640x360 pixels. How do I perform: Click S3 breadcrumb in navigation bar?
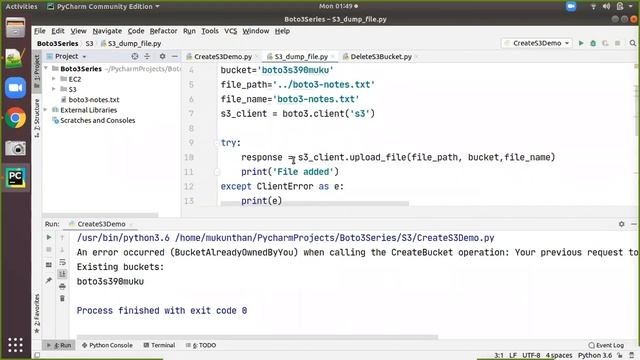(x=89, y=43)
